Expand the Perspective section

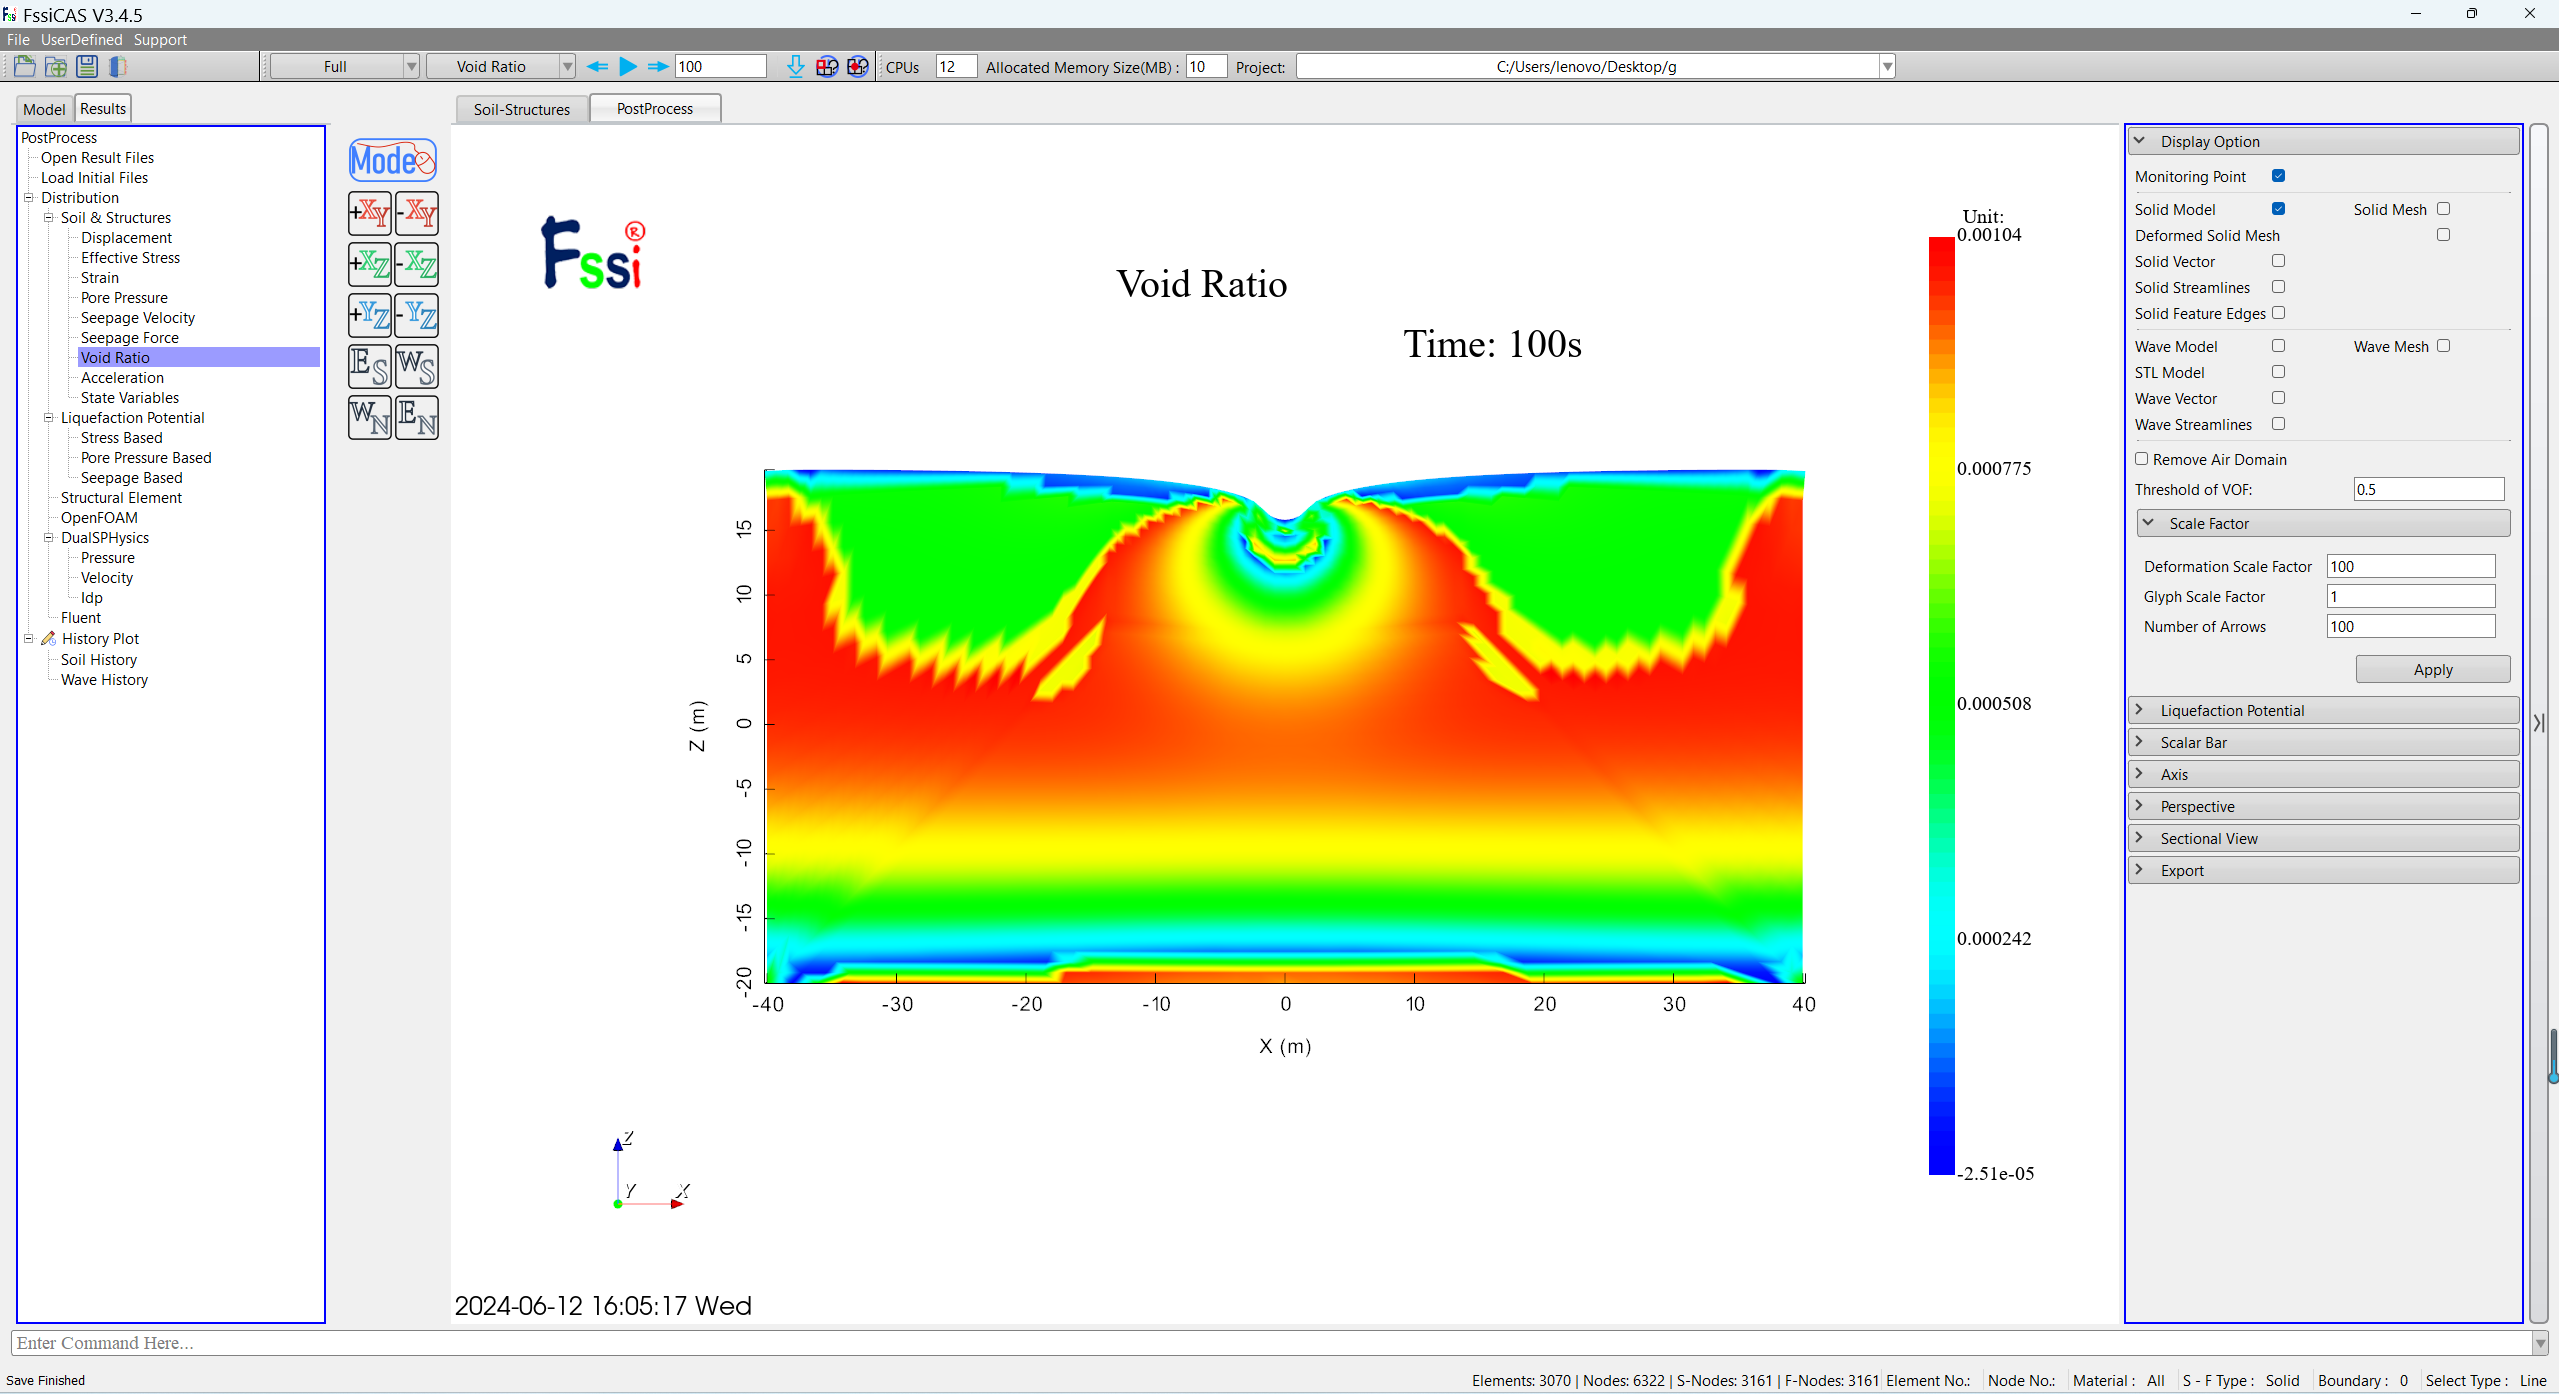2323,806
